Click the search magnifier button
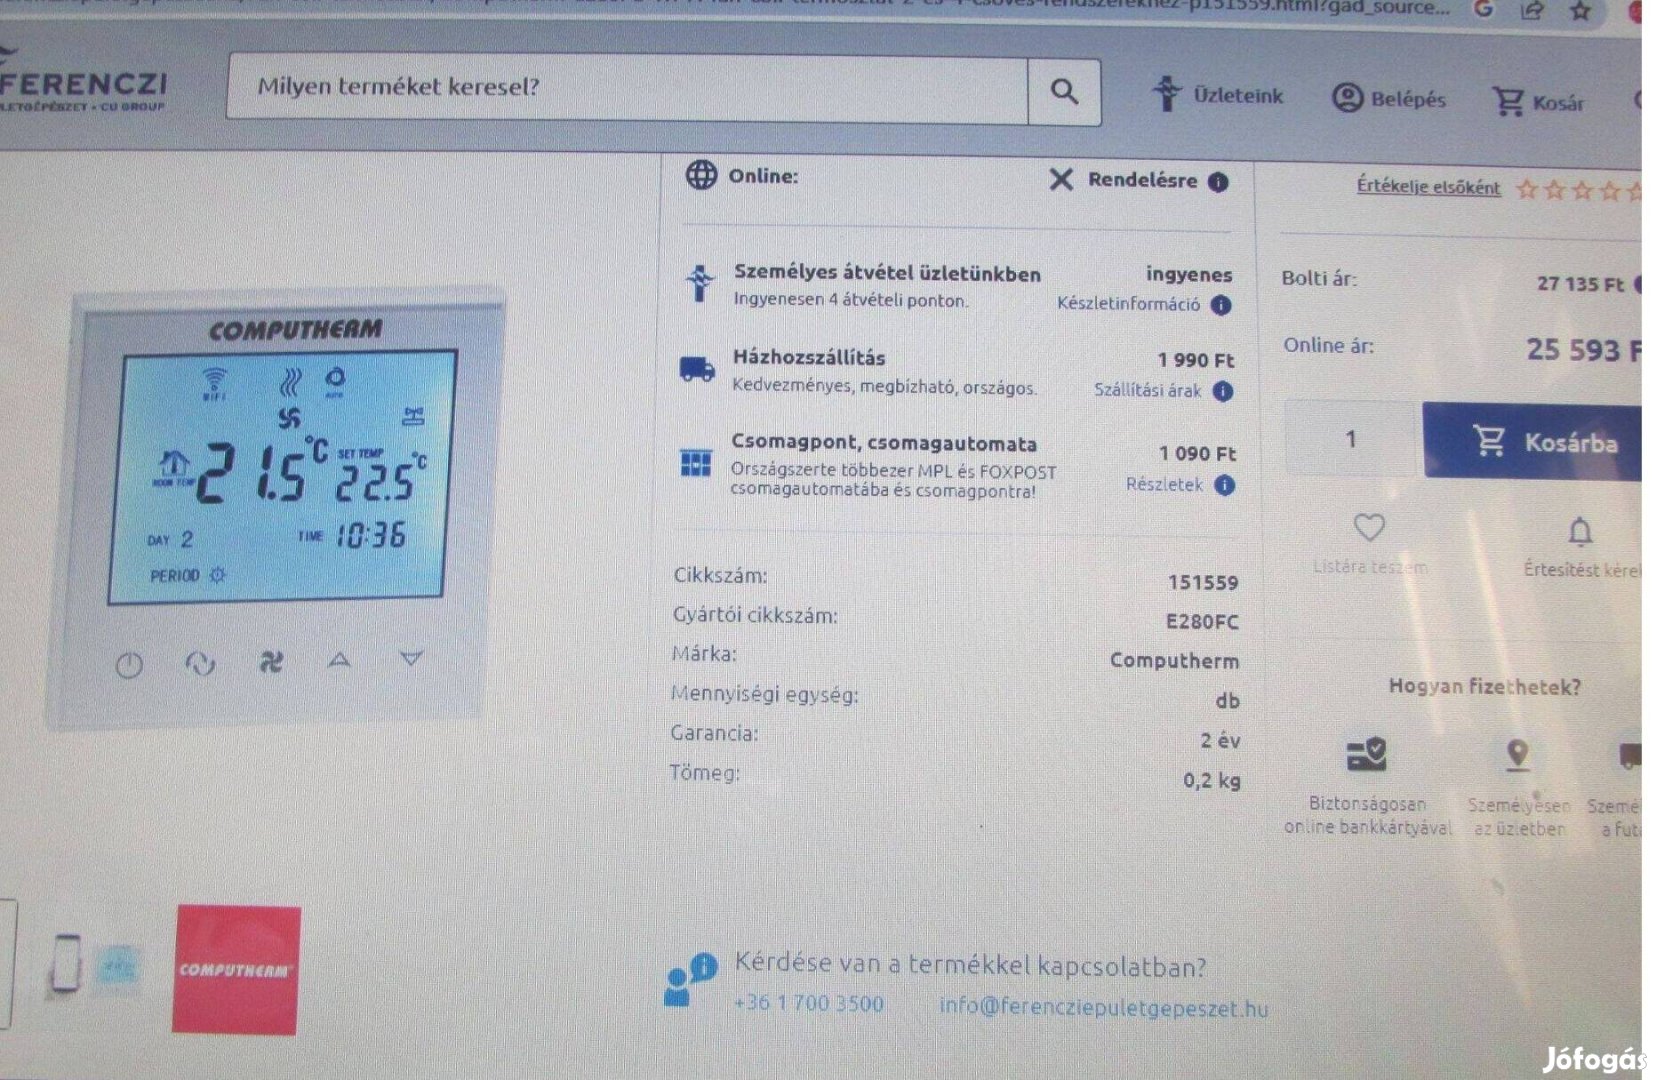The image size is (1656, 1080). tap(1064, 92)
